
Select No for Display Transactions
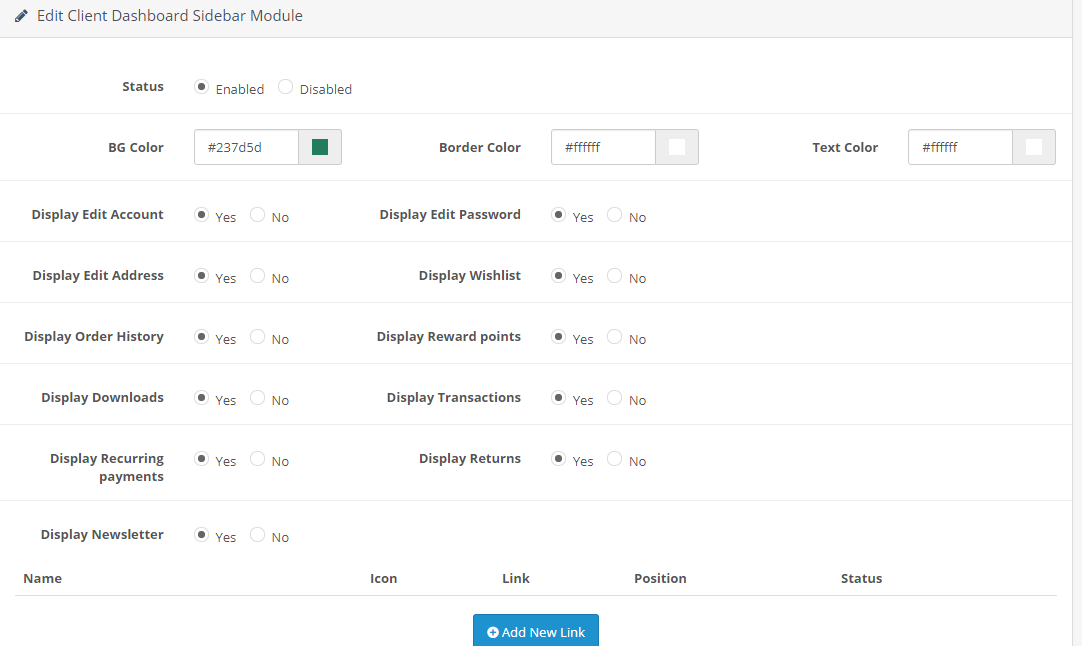pos(615,398)
